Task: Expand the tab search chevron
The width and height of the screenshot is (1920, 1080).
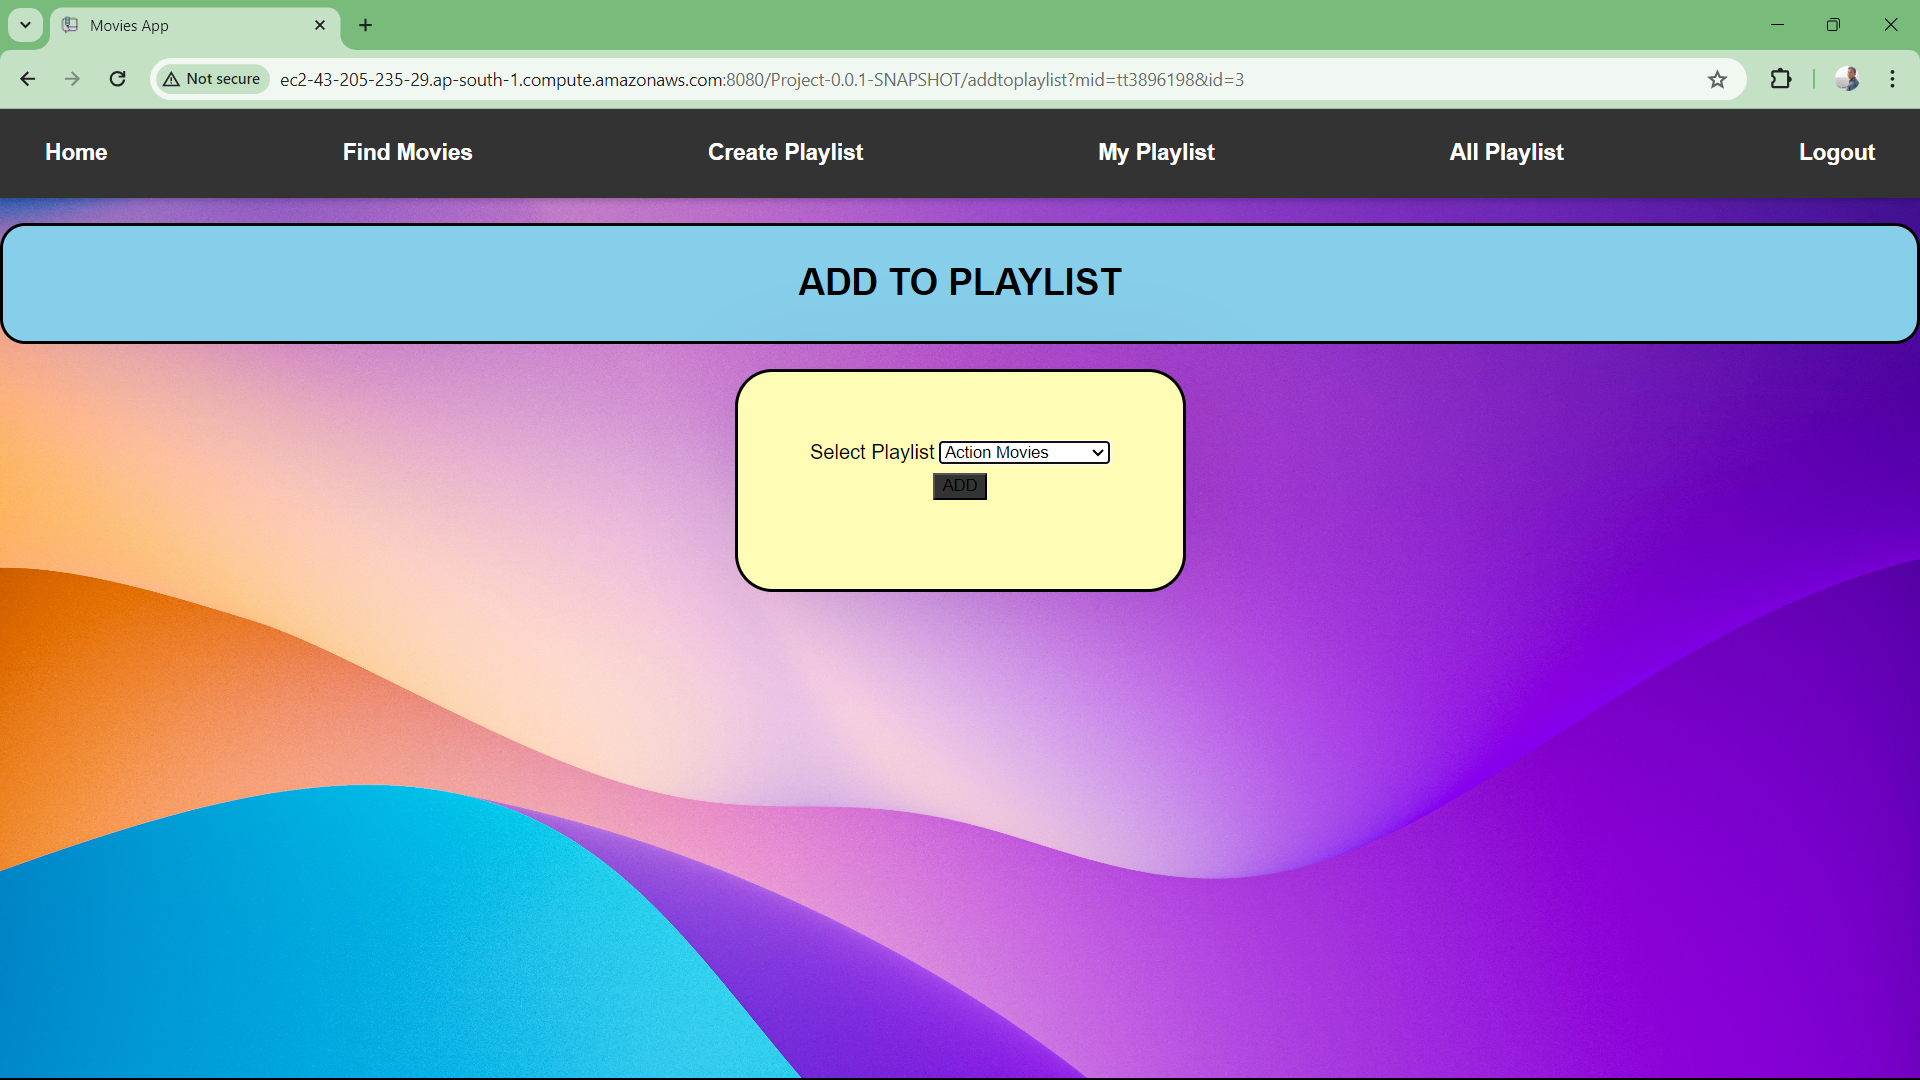Action: point(25,25)
